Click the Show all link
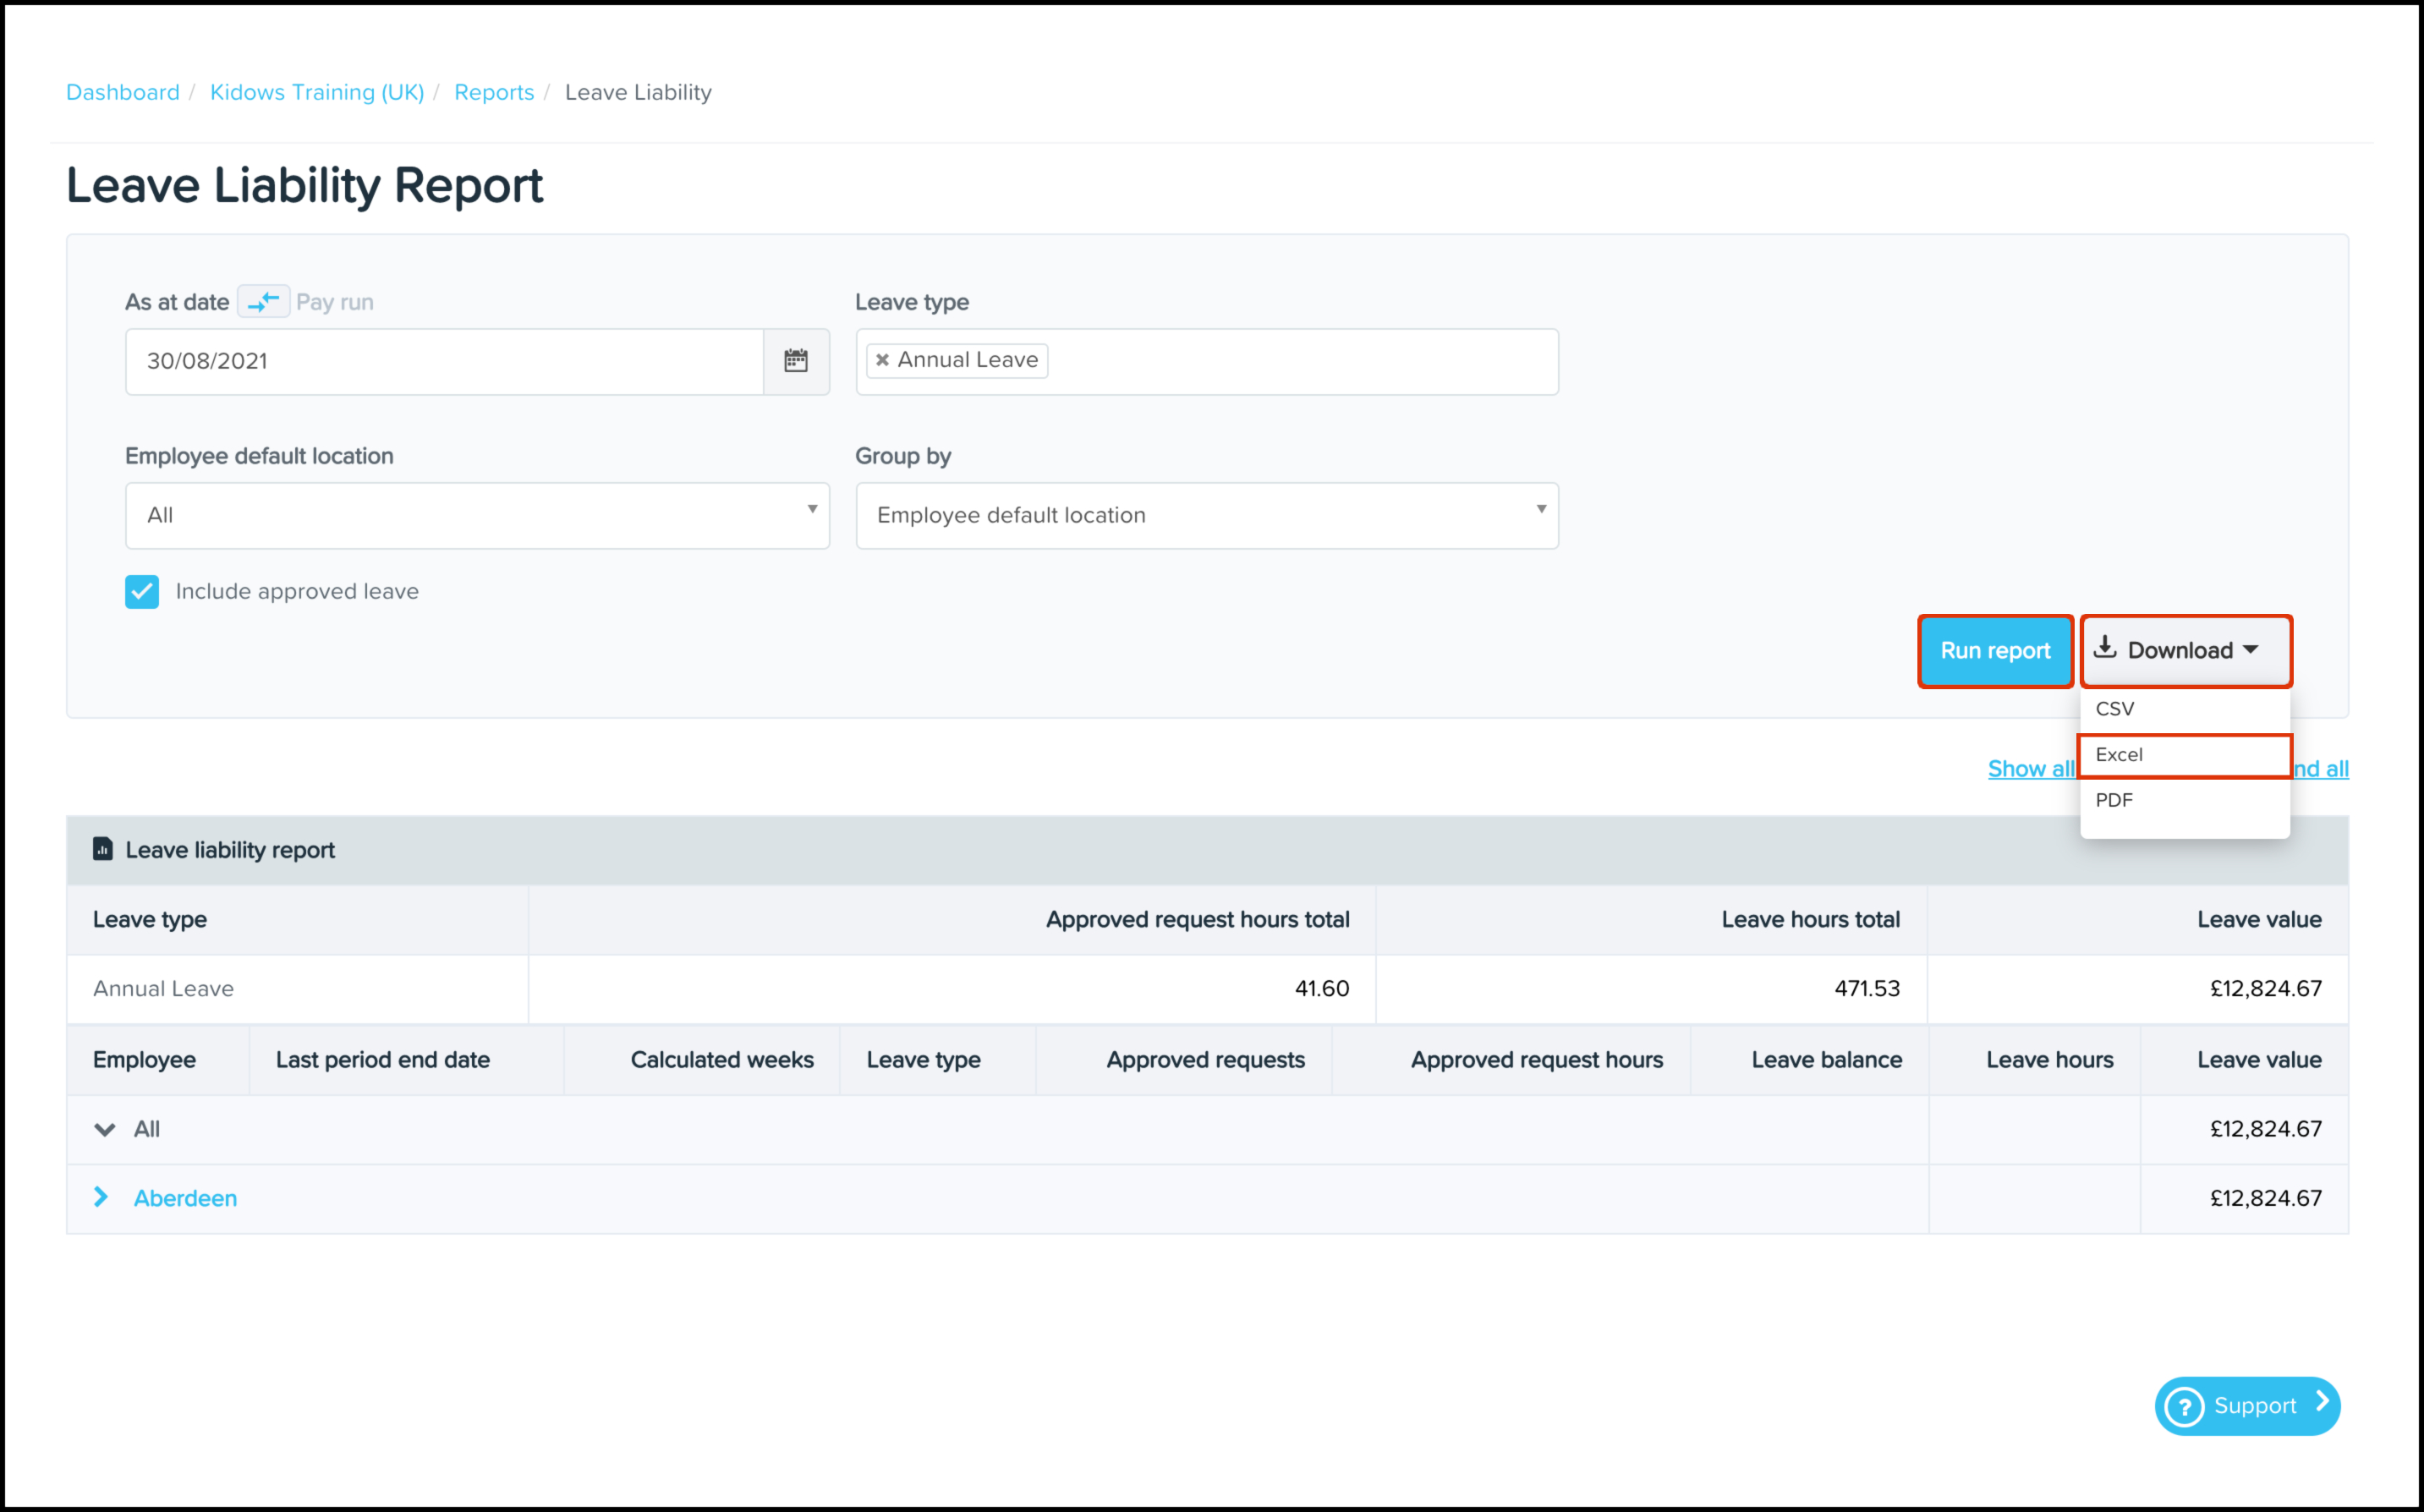2424x1512 pixels. pos(2030,769)
